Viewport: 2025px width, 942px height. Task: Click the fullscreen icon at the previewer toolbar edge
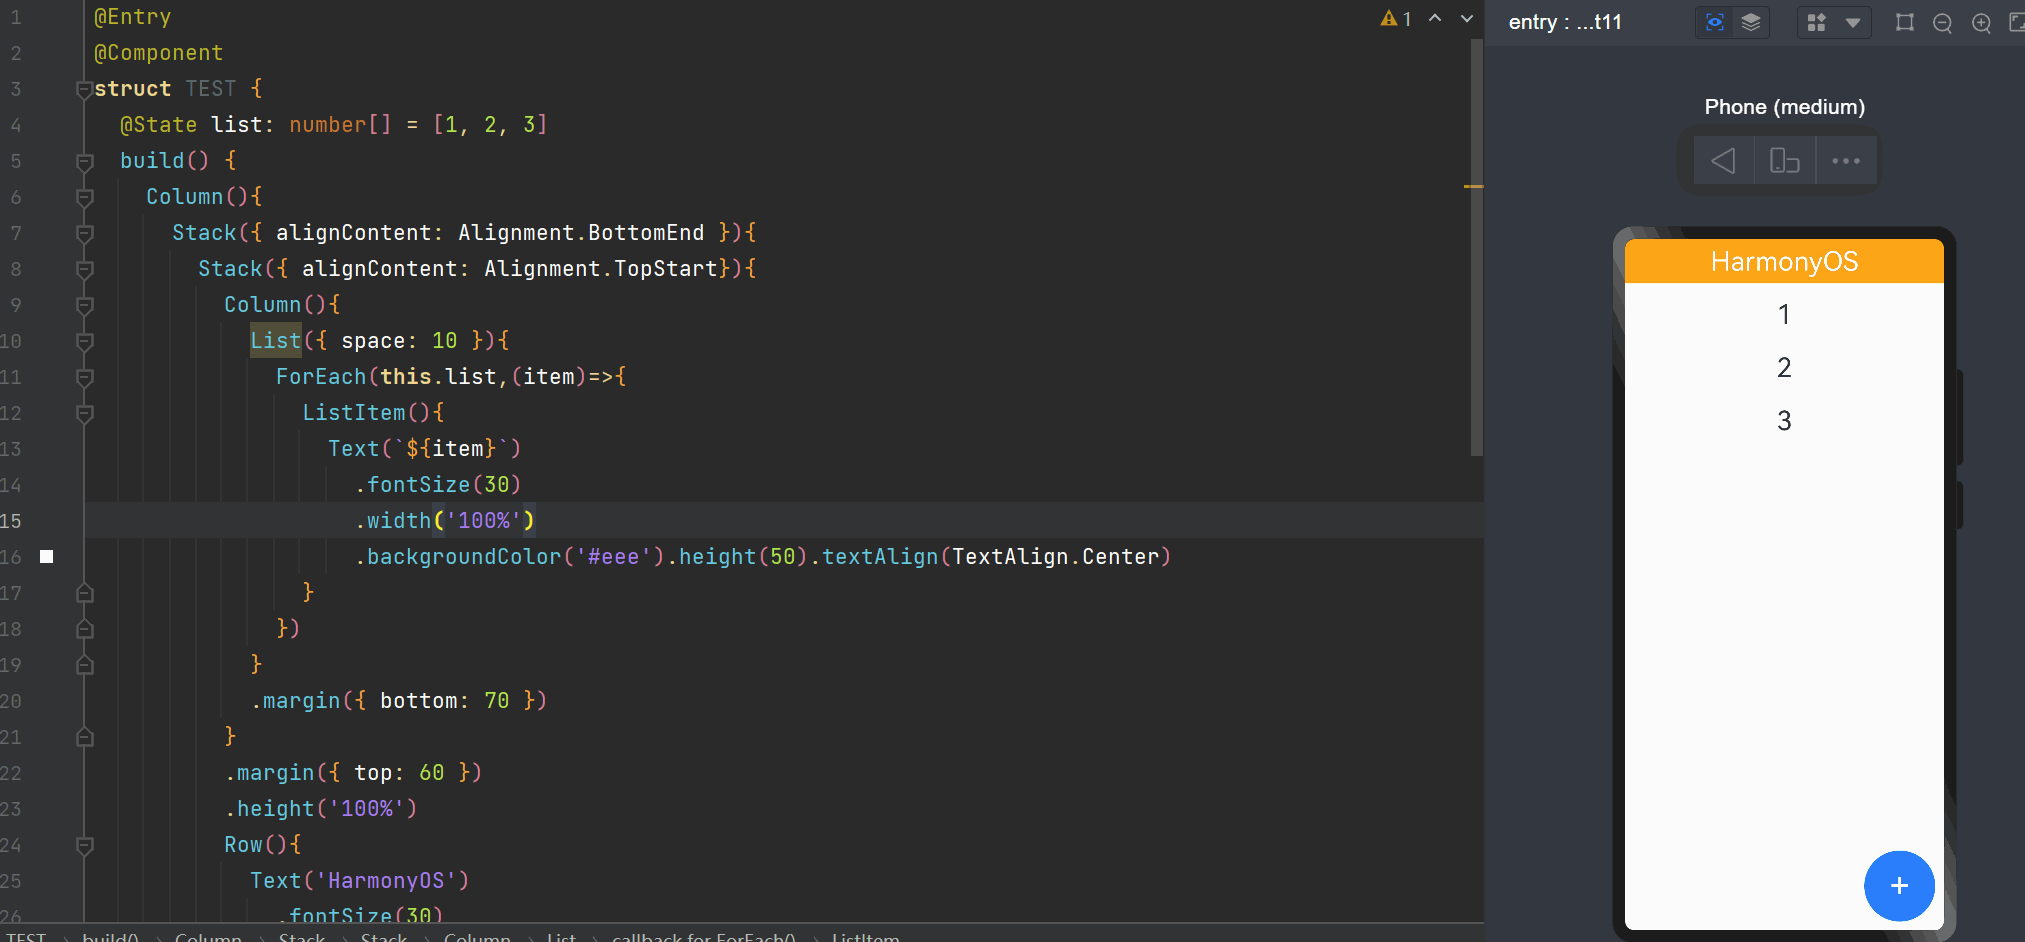(x=2016, y=22)
